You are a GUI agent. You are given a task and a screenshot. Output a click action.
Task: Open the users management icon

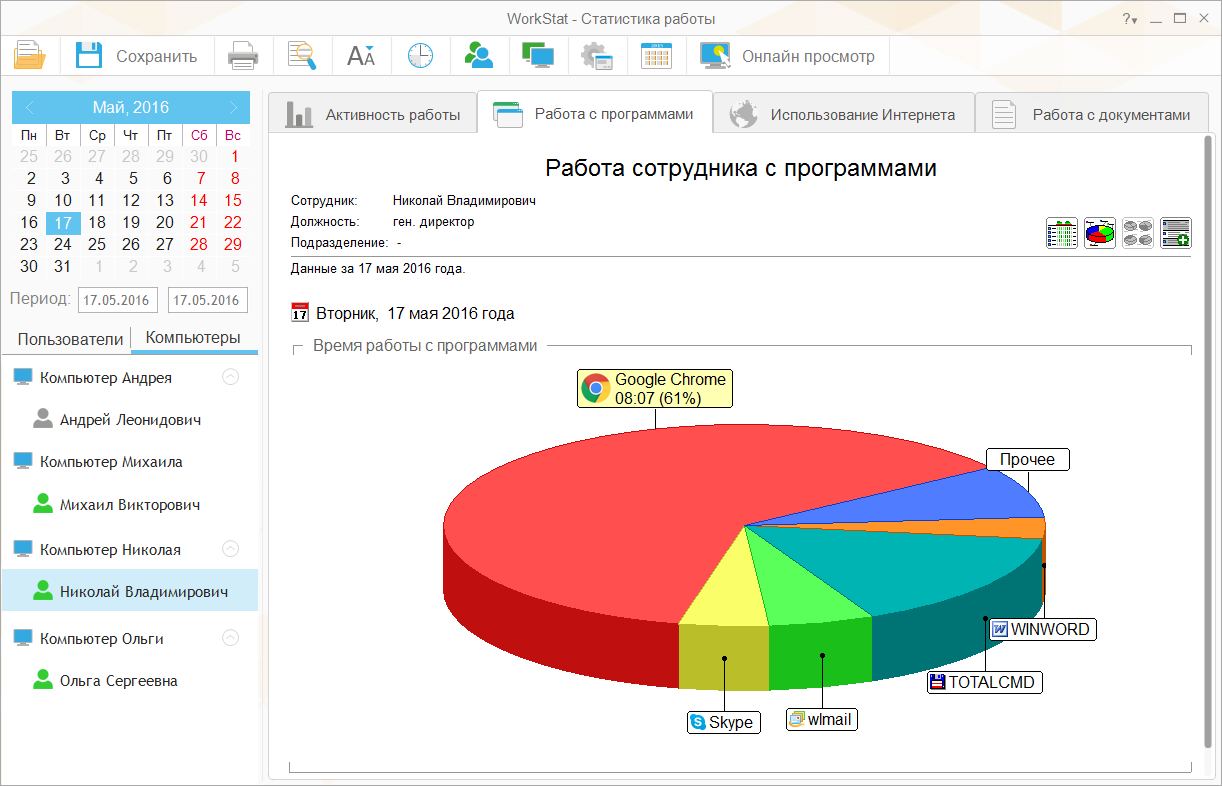480,56
